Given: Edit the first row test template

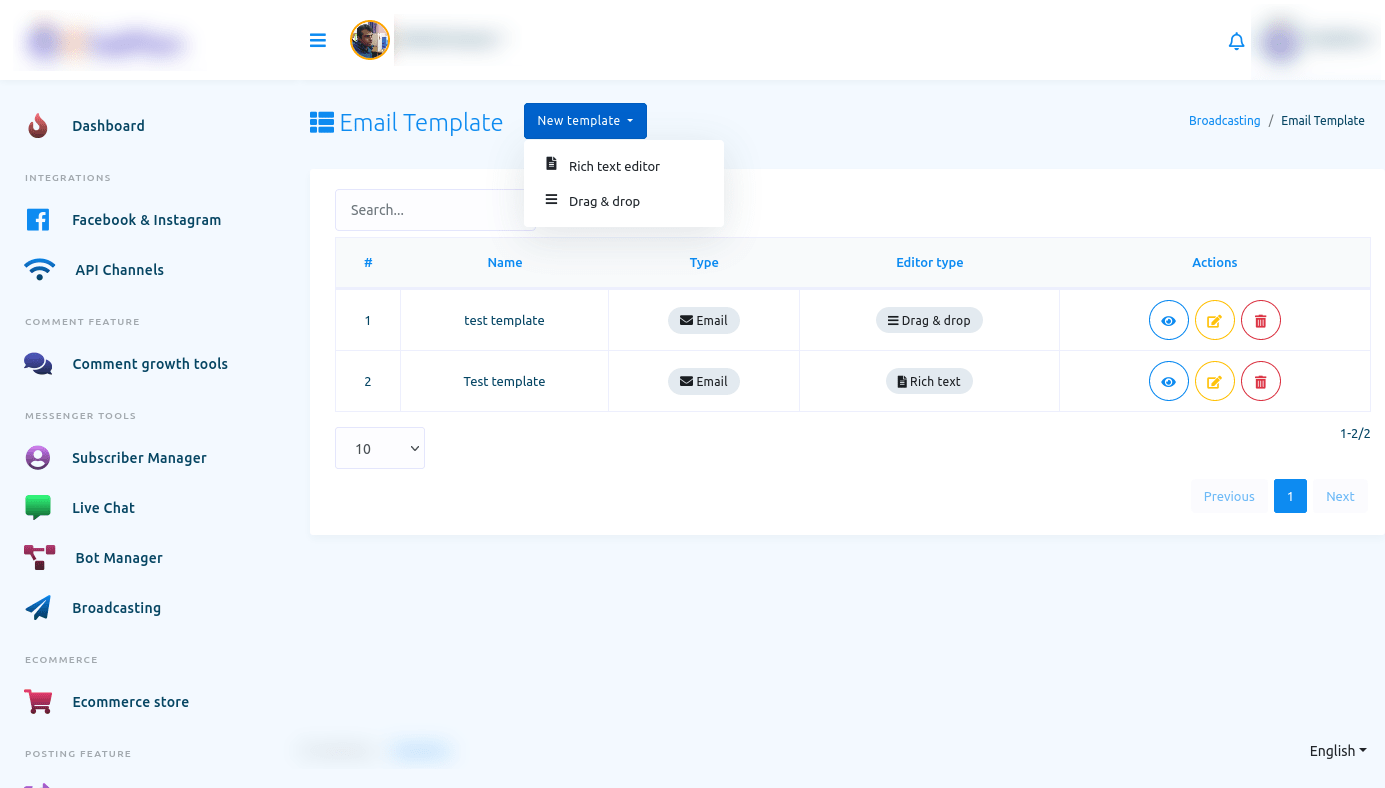Looking at the screenshot, I should (x=1214, y=321).
